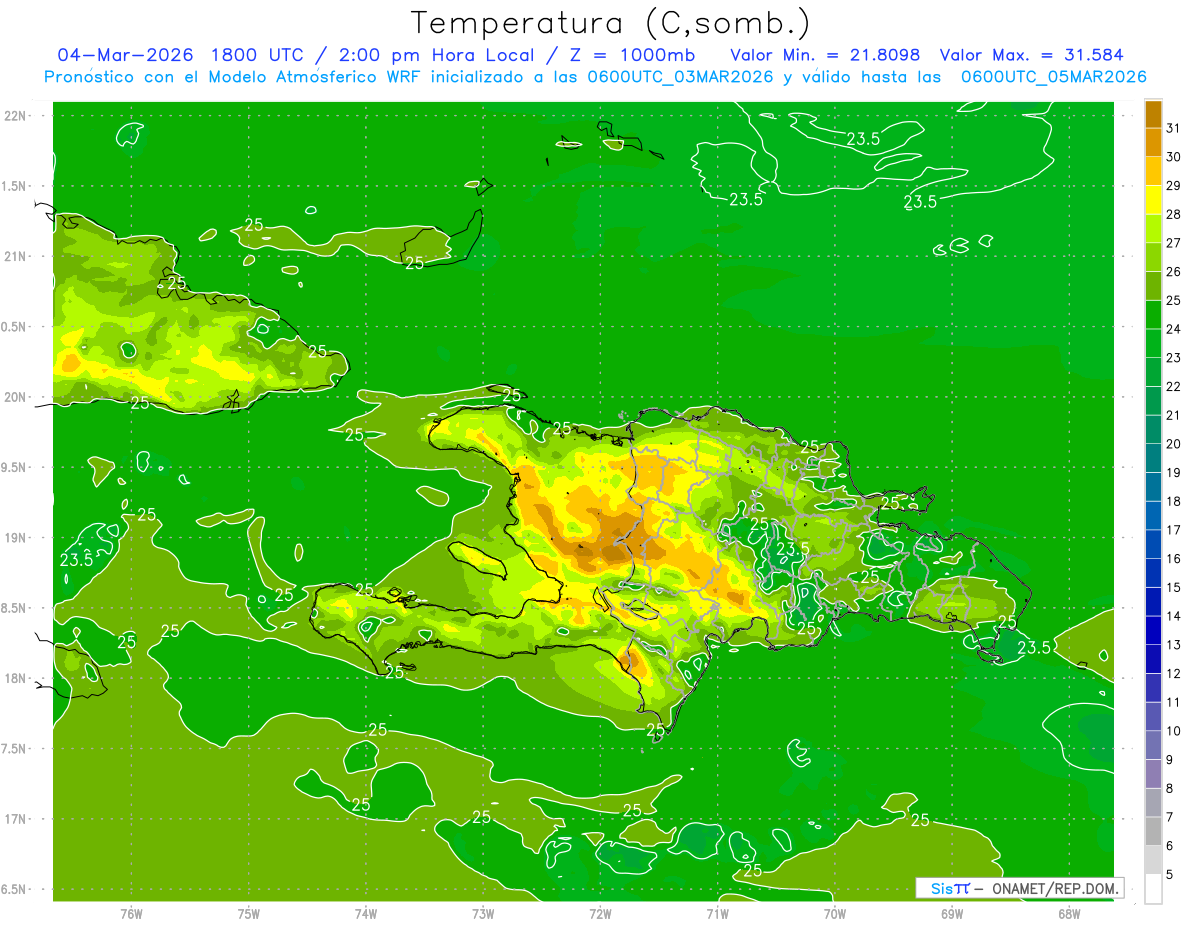Click the '22N' latitude axis label
The width and height of the screenshot is (1200, 927).
pos(15,115)
